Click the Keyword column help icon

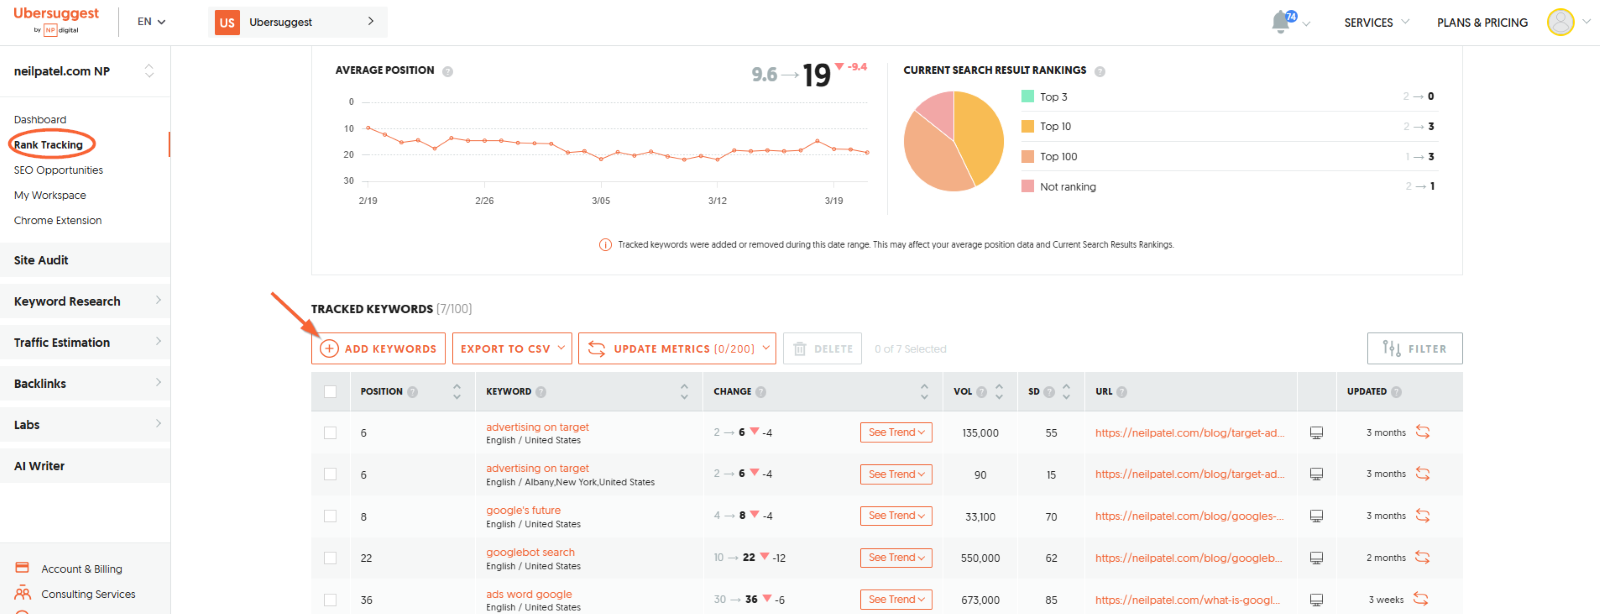[x=540, y=392]
